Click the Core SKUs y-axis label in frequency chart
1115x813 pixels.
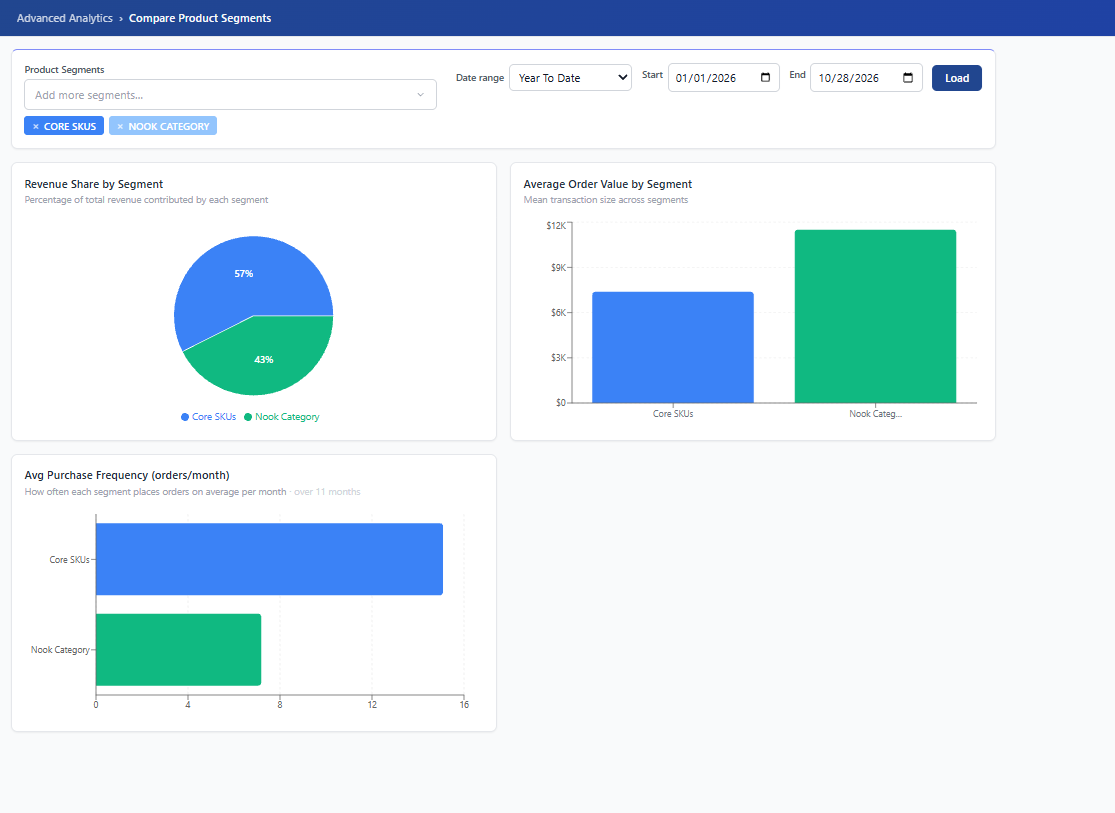pyautogui.click(x=69, y=560)
